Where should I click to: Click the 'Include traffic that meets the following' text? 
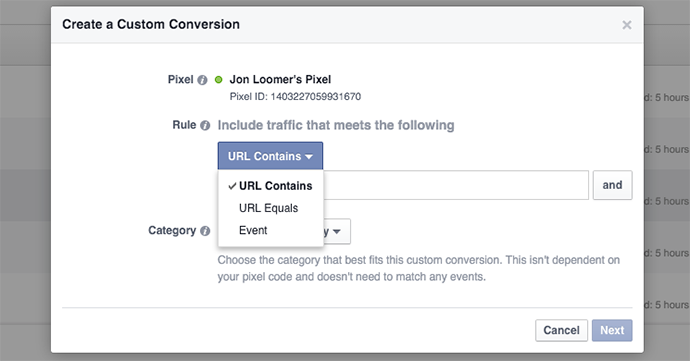(x=336, y=125)
